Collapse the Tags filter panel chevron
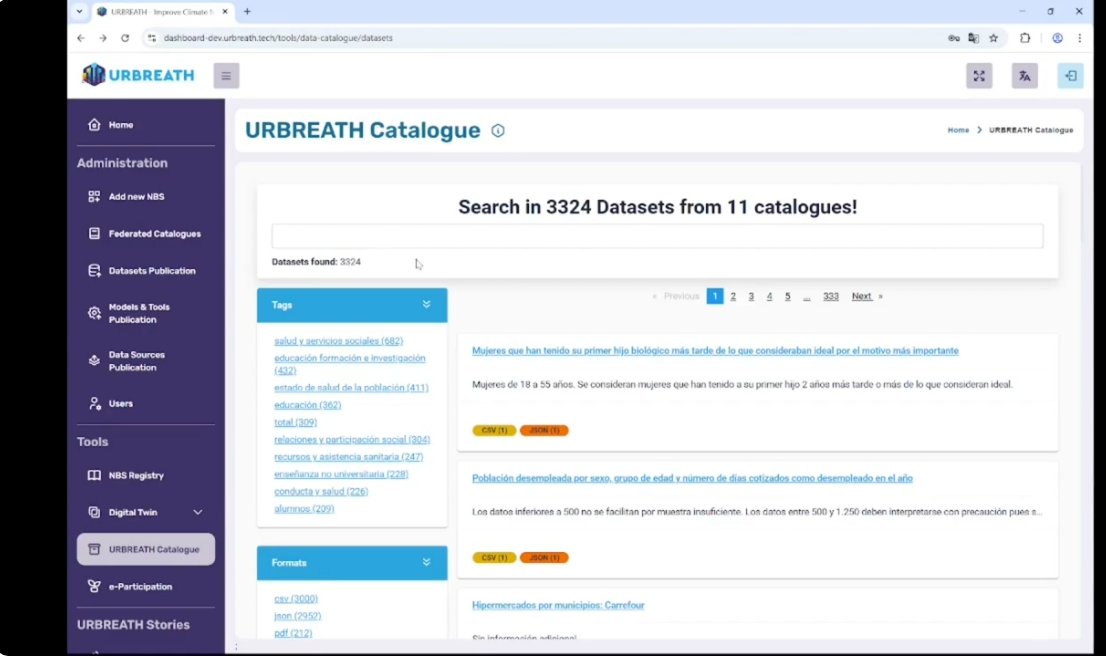 coord(426,305)
